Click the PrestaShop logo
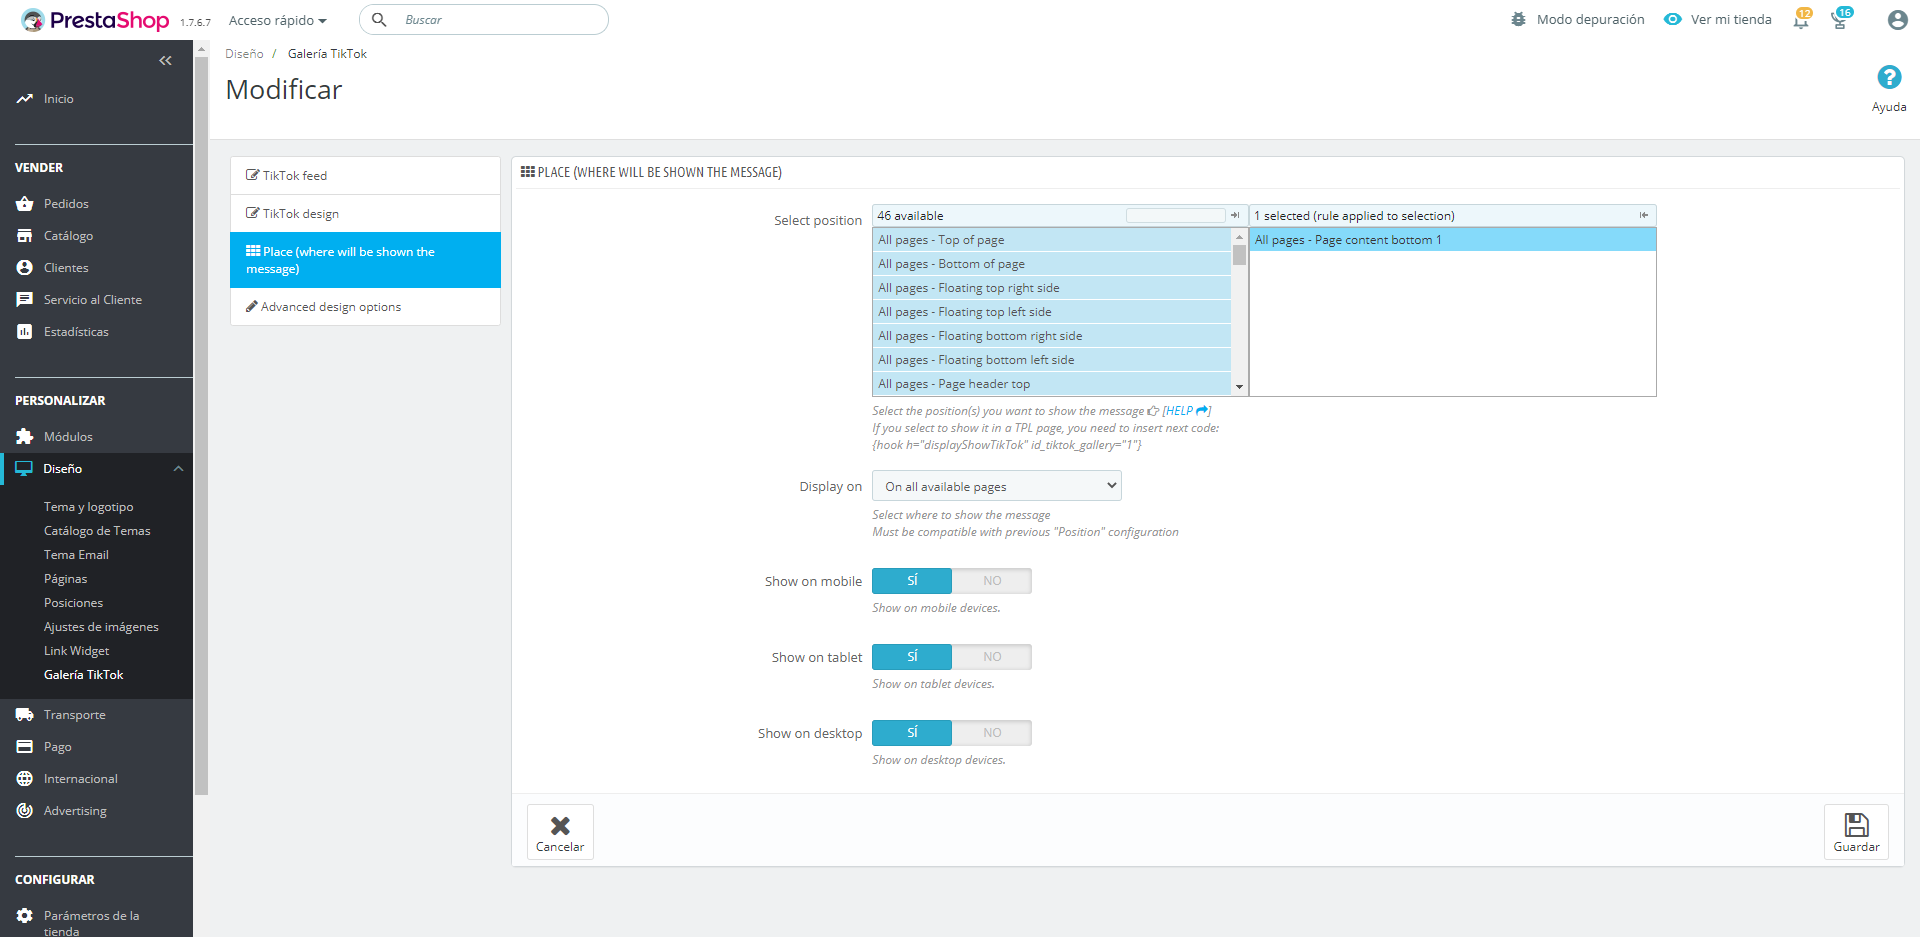The width and height of the screenshot is (1920, 937). [95, 20]
